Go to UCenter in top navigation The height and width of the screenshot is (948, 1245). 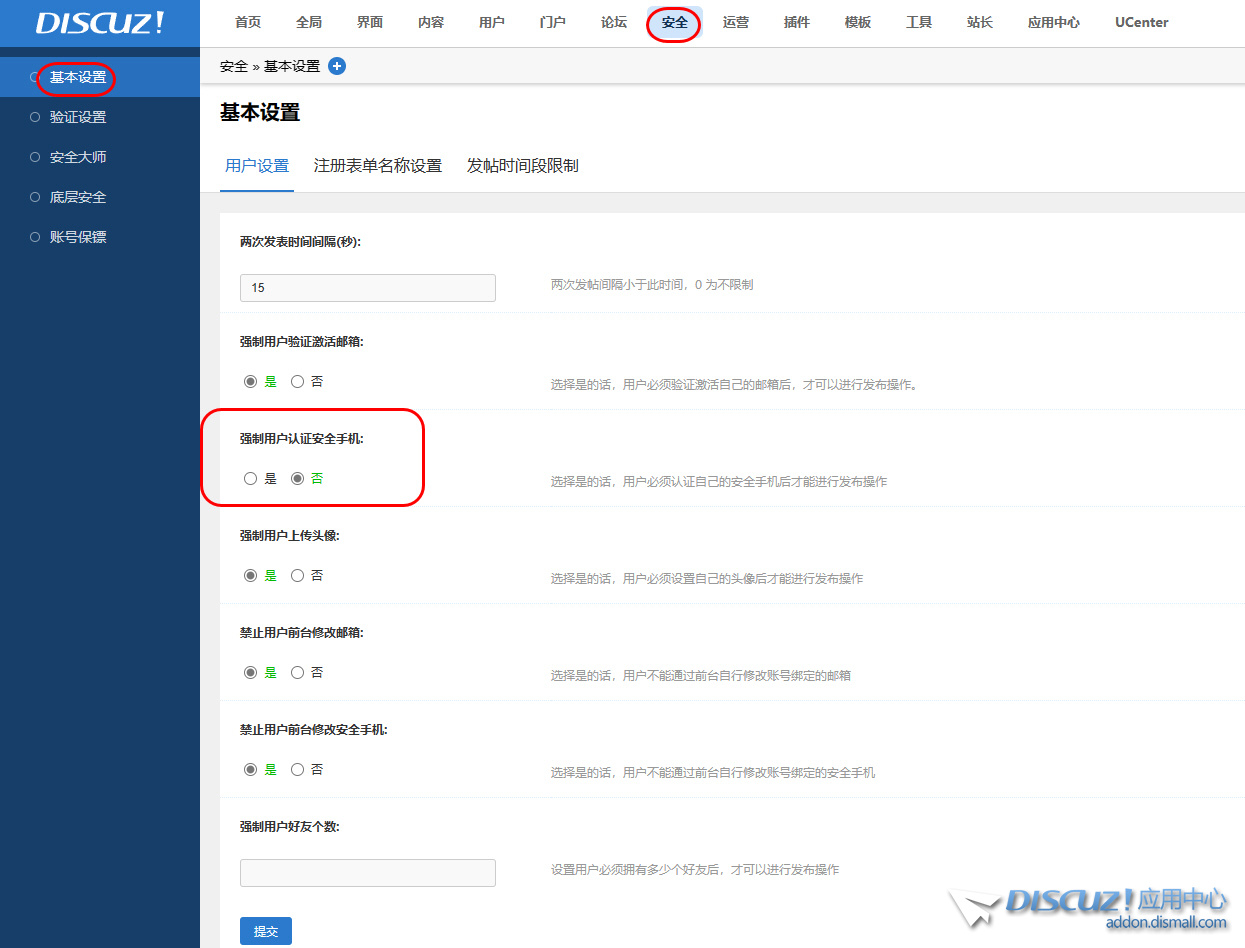1141,22
